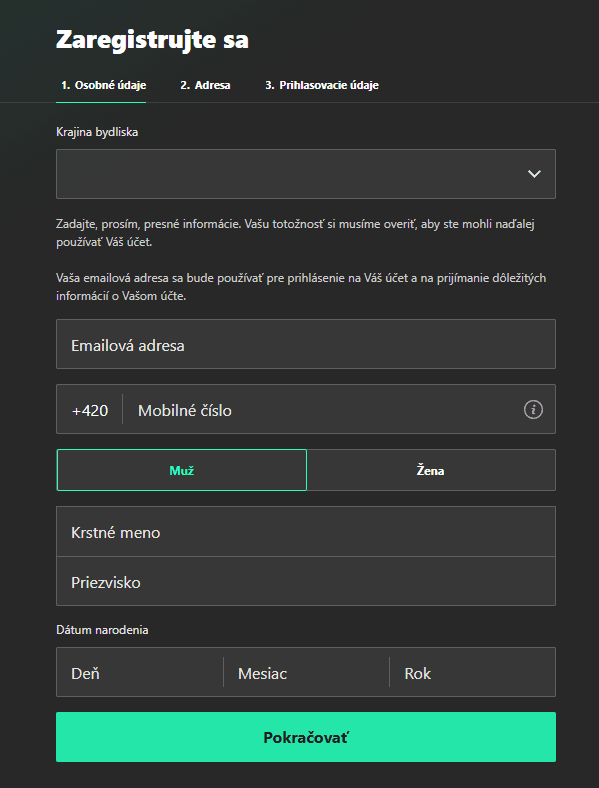Click the Deň birth date field

click(x=140, y=672)
